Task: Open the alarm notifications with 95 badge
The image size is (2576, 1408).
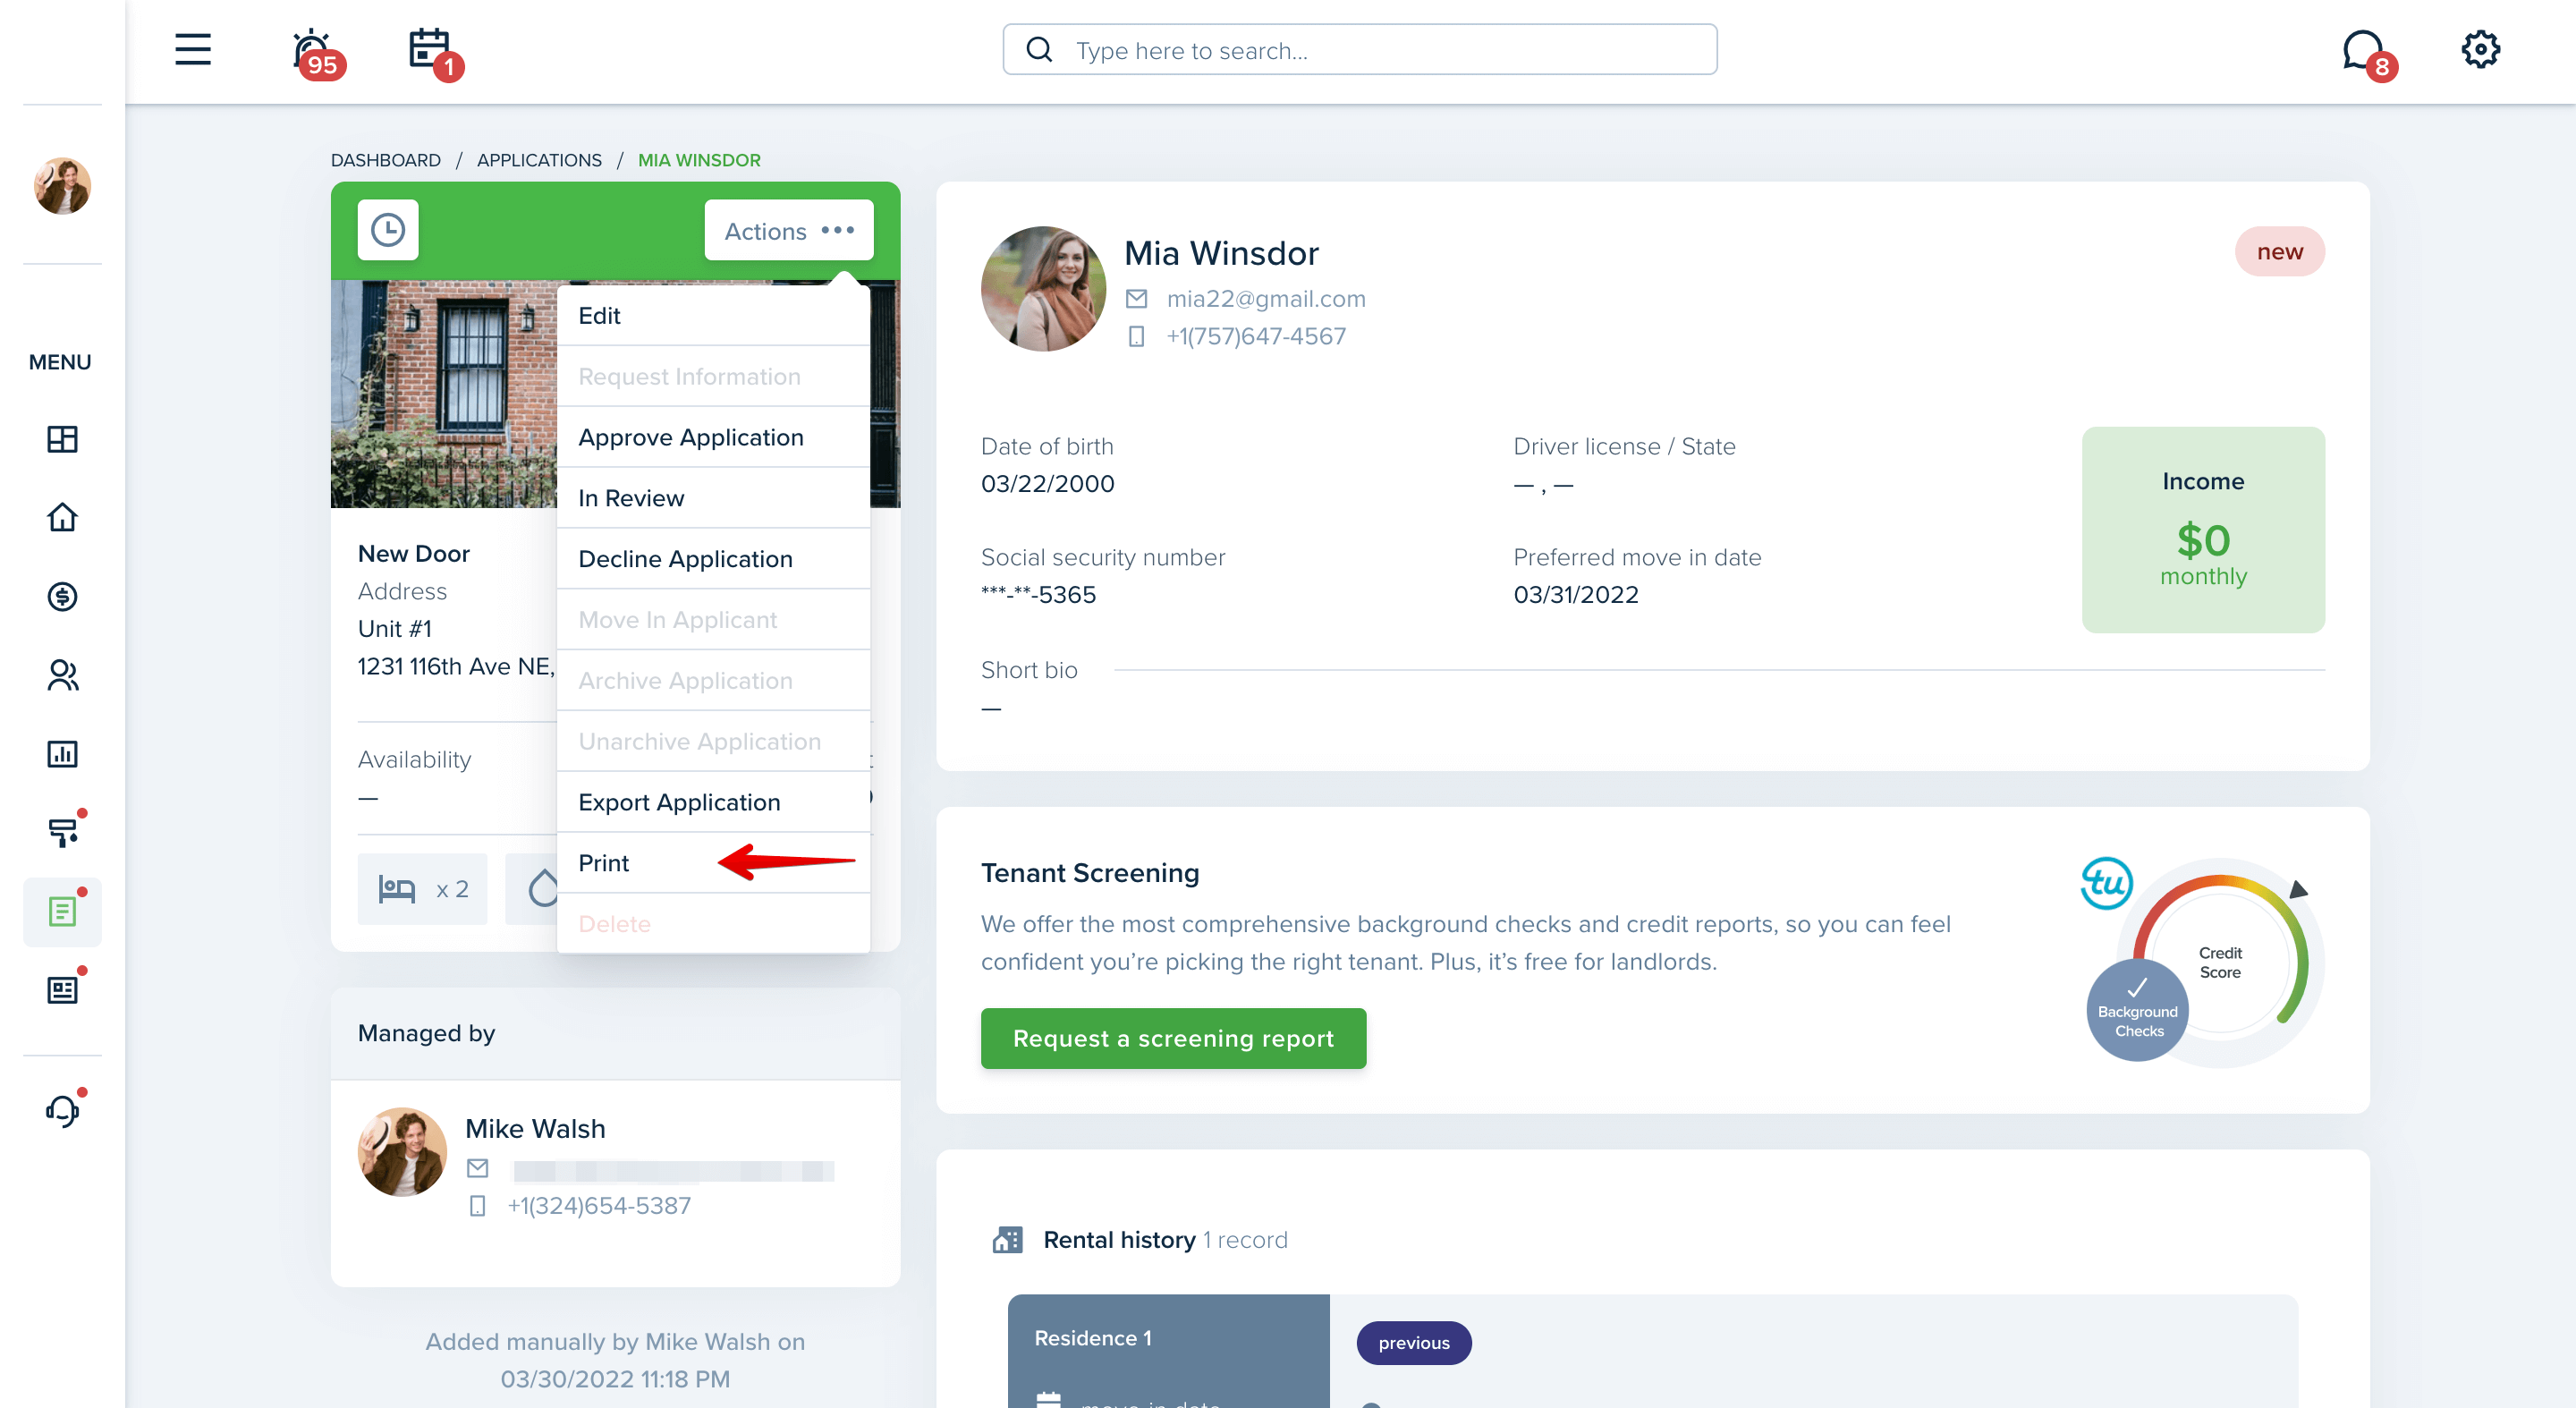Action: [315, 51]
